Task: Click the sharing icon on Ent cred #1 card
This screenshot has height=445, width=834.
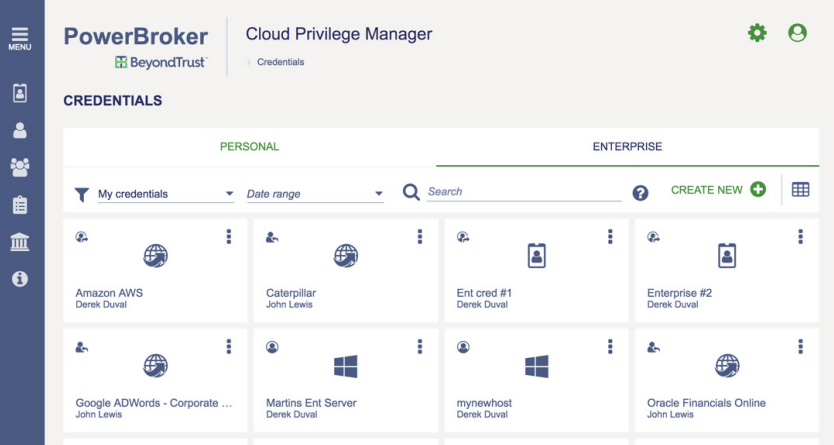Action: [x=463, y=237]
